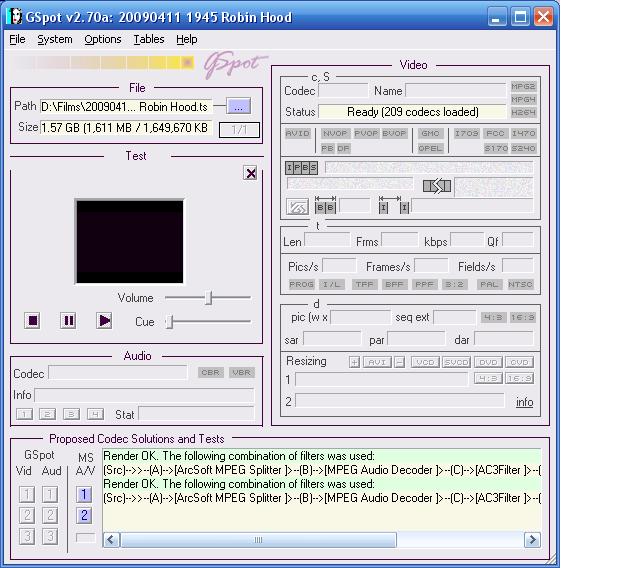This screenshot has width=640, height=568.
Task: Click the 16:9 indicator beside seq ext
Action: (522, 317)
